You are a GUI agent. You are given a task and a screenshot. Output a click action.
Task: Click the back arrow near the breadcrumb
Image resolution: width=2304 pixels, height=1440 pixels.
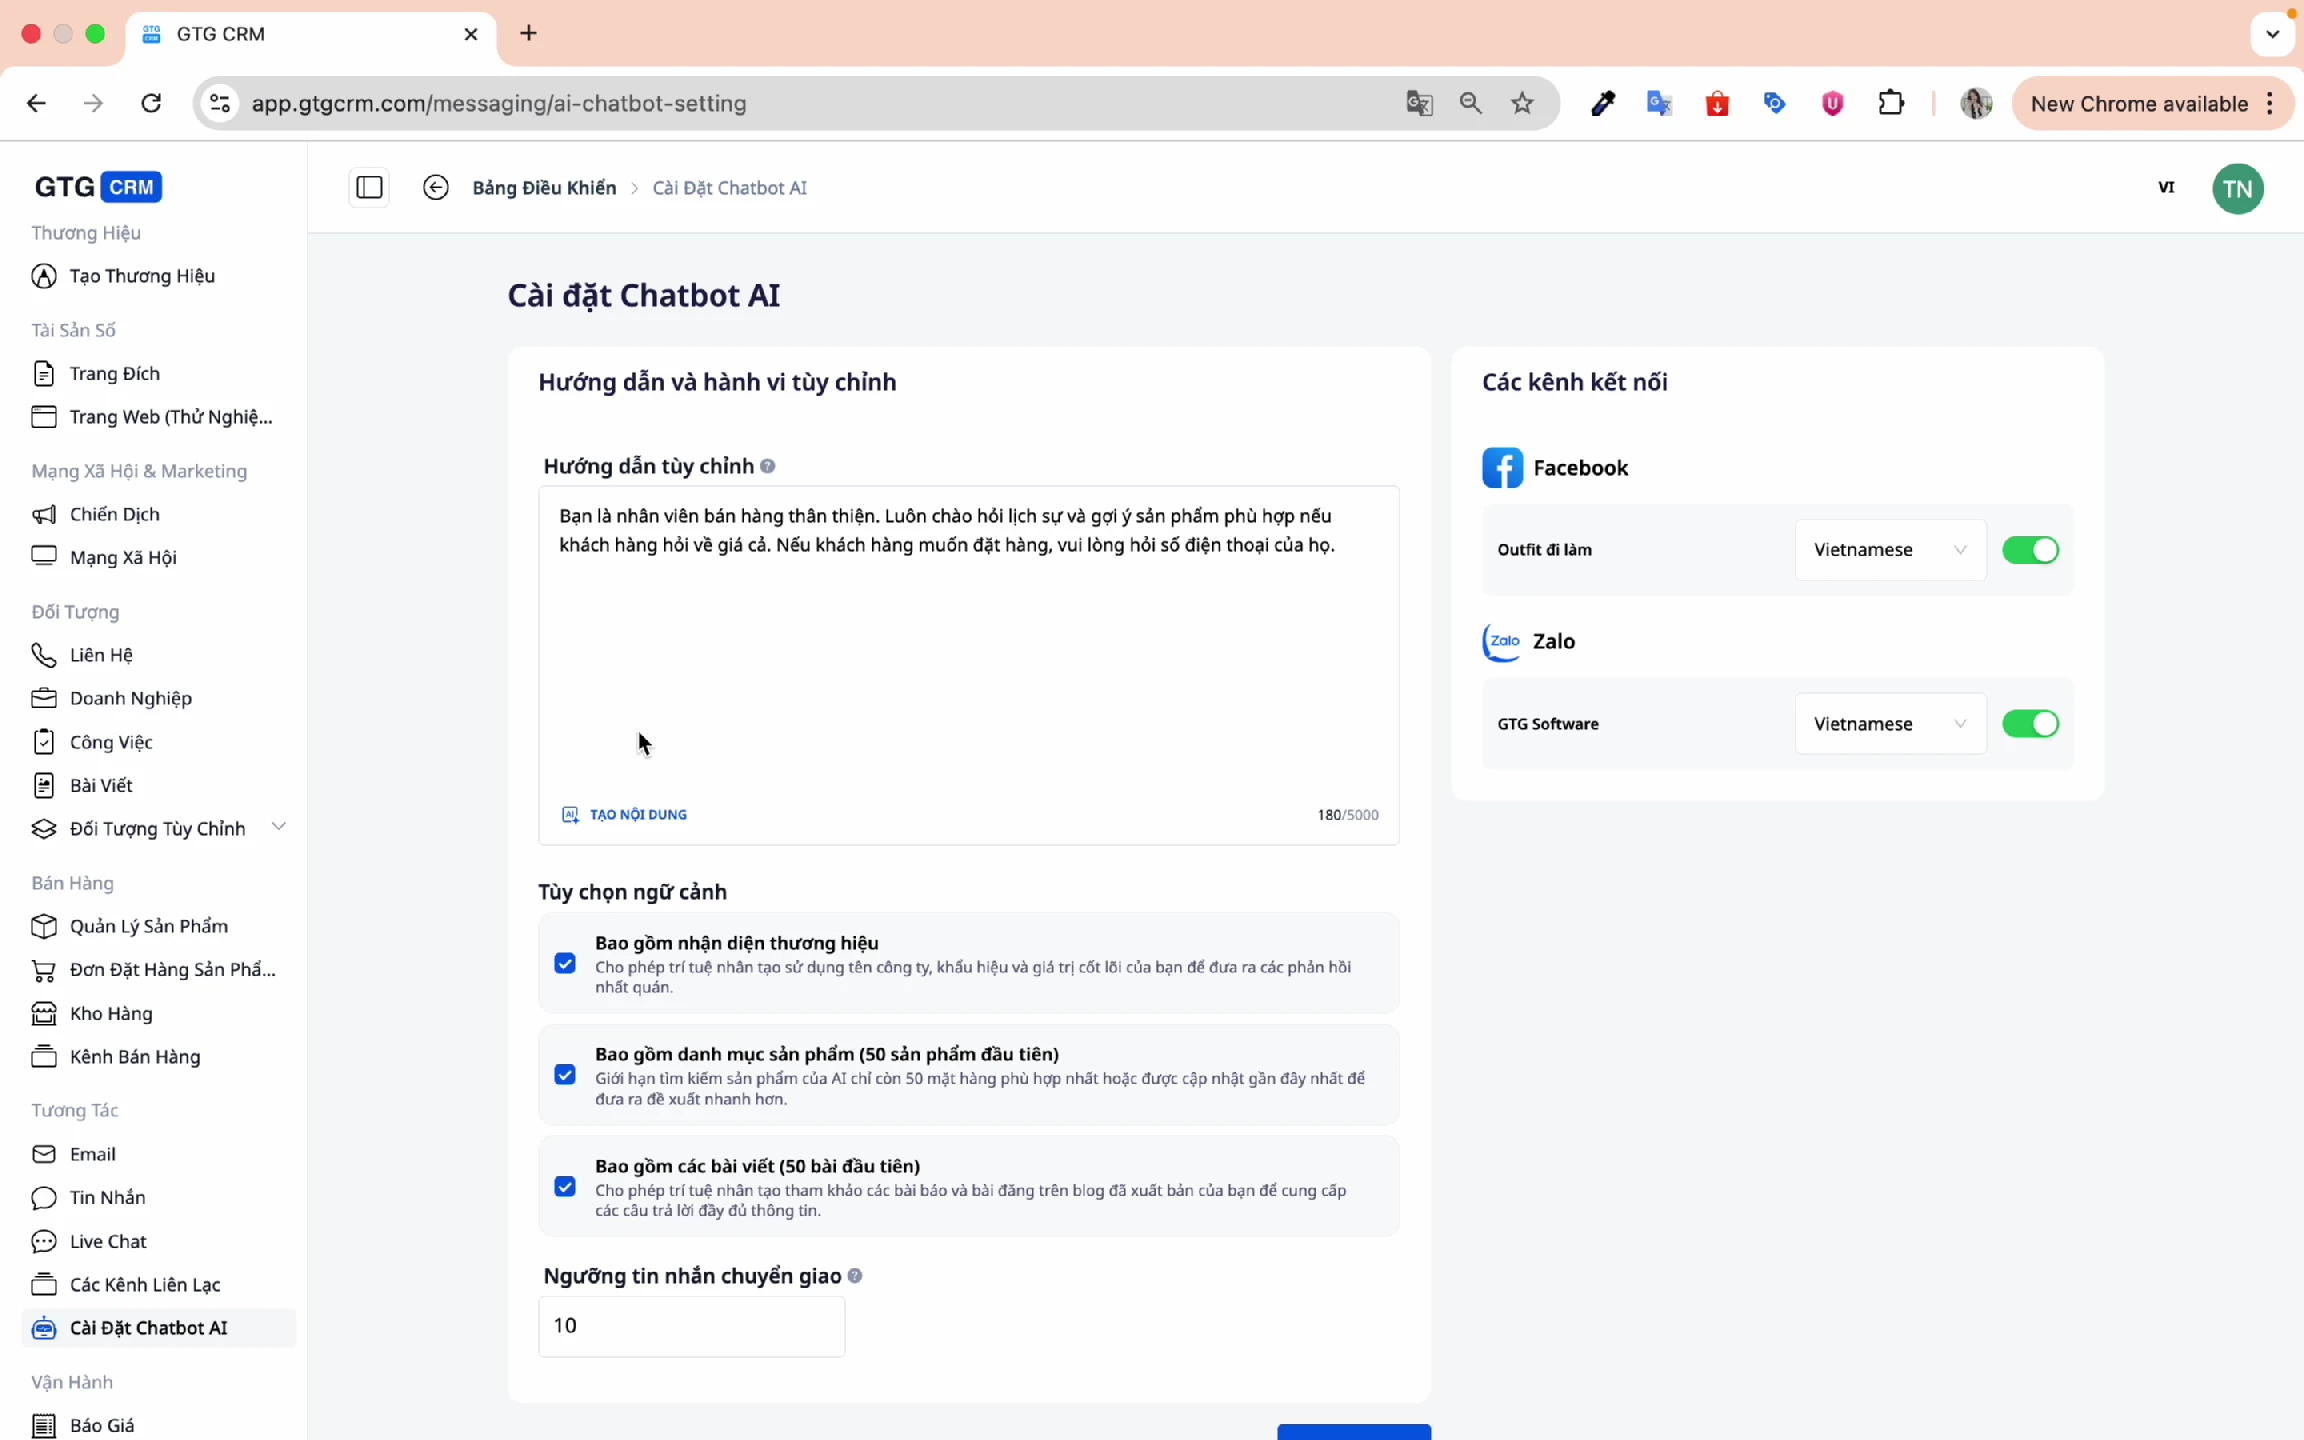(436, 187)
